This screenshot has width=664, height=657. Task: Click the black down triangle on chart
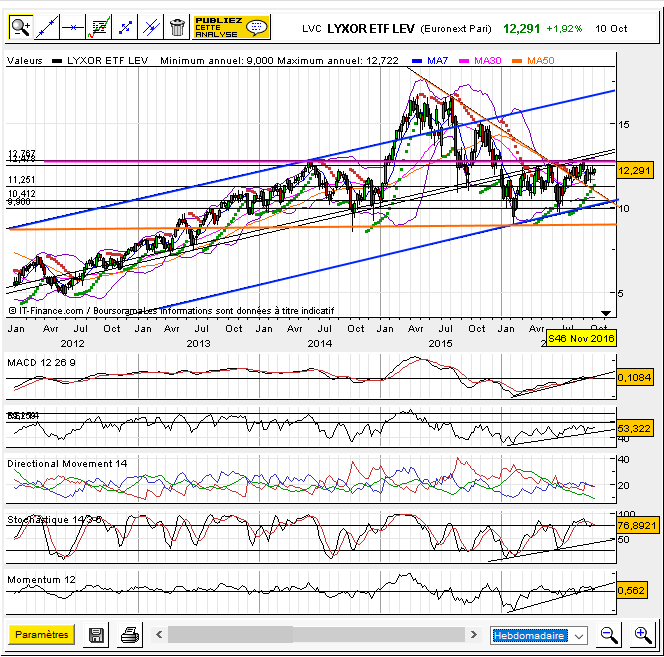click(x=604, y=314)
